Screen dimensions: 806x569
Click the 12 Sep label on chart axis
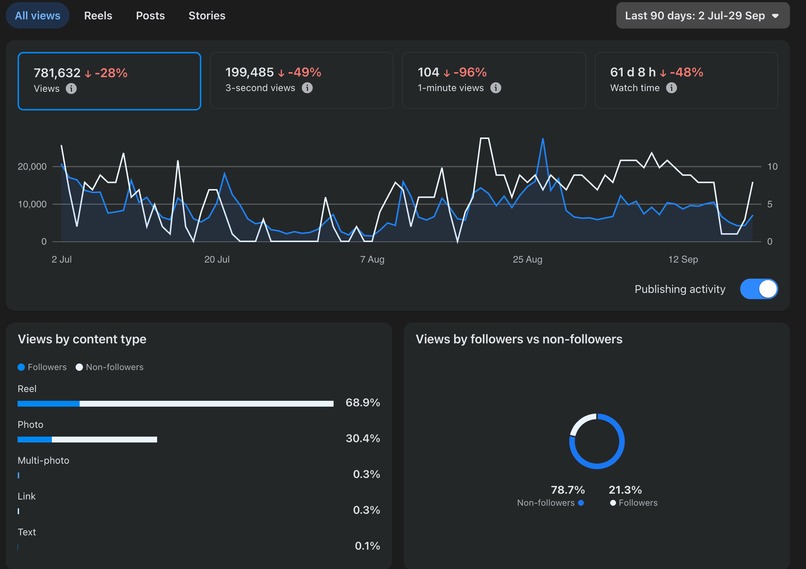click(x=683, y=260)
